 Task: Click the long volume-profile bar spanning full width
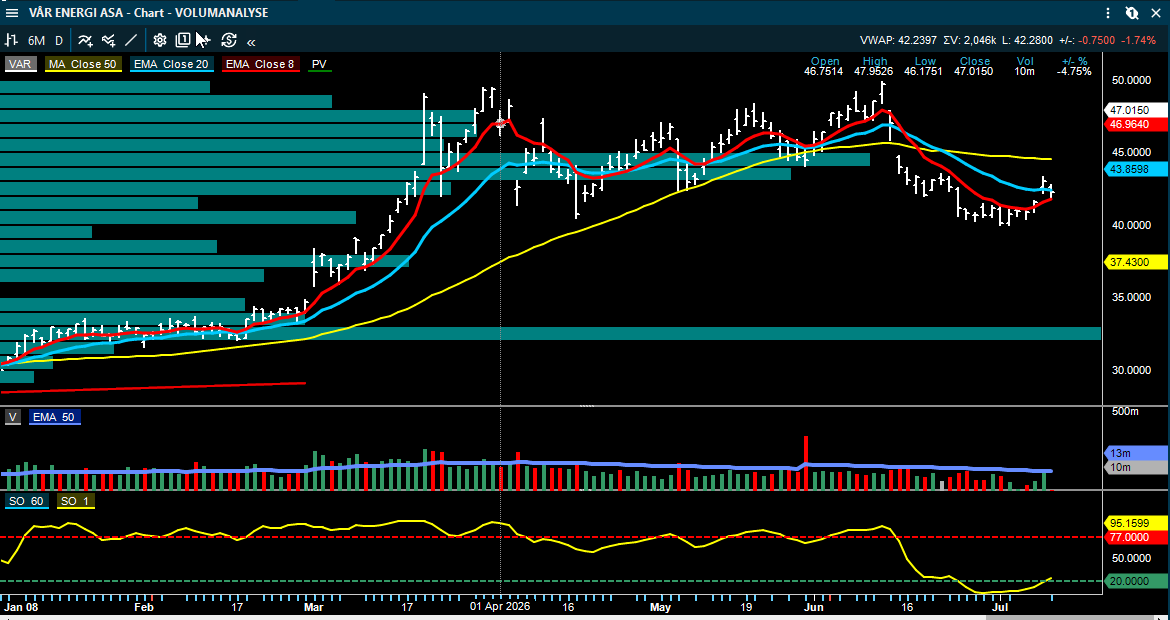coord(551,334)
